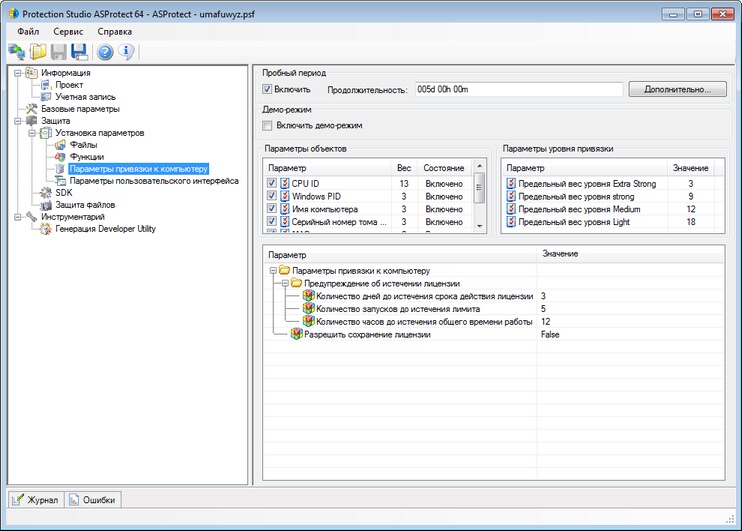Toggle the Включить trial period checkbox
742x531 pixels.
click(267, 89)
